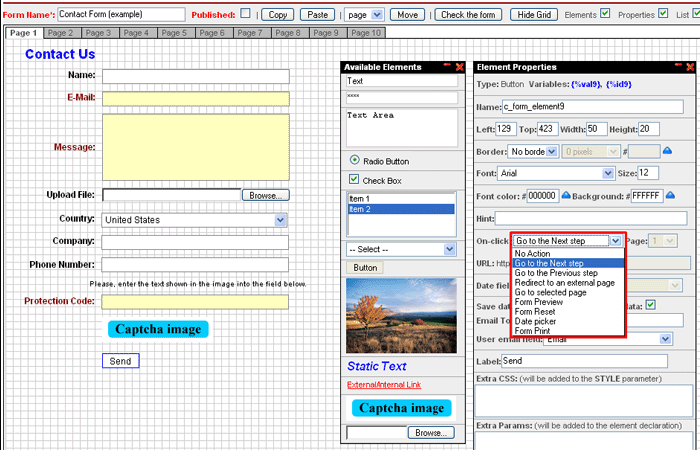Click the Message text area on the form
Viewport: 700px width, 450px height.
coord(196,147)
